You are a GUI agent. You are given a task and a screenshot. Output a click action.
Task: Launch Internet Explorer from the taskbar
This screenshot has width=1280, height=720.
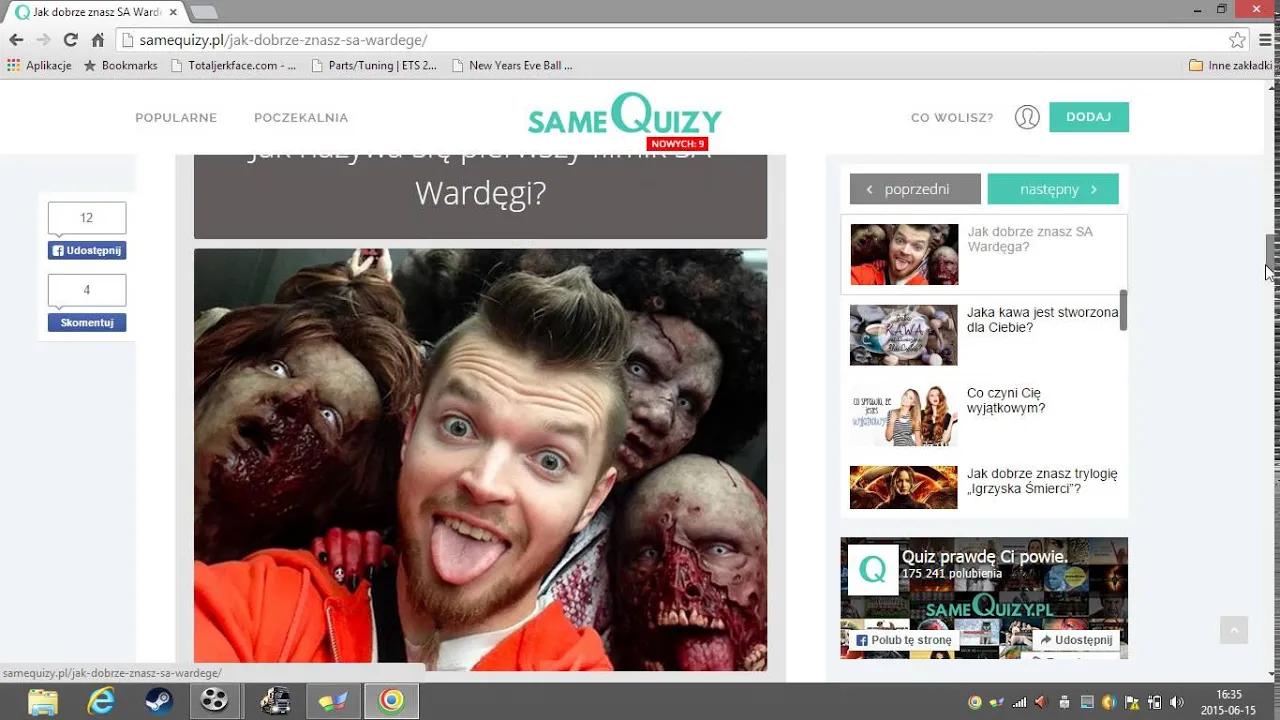(x=101, y=701)
